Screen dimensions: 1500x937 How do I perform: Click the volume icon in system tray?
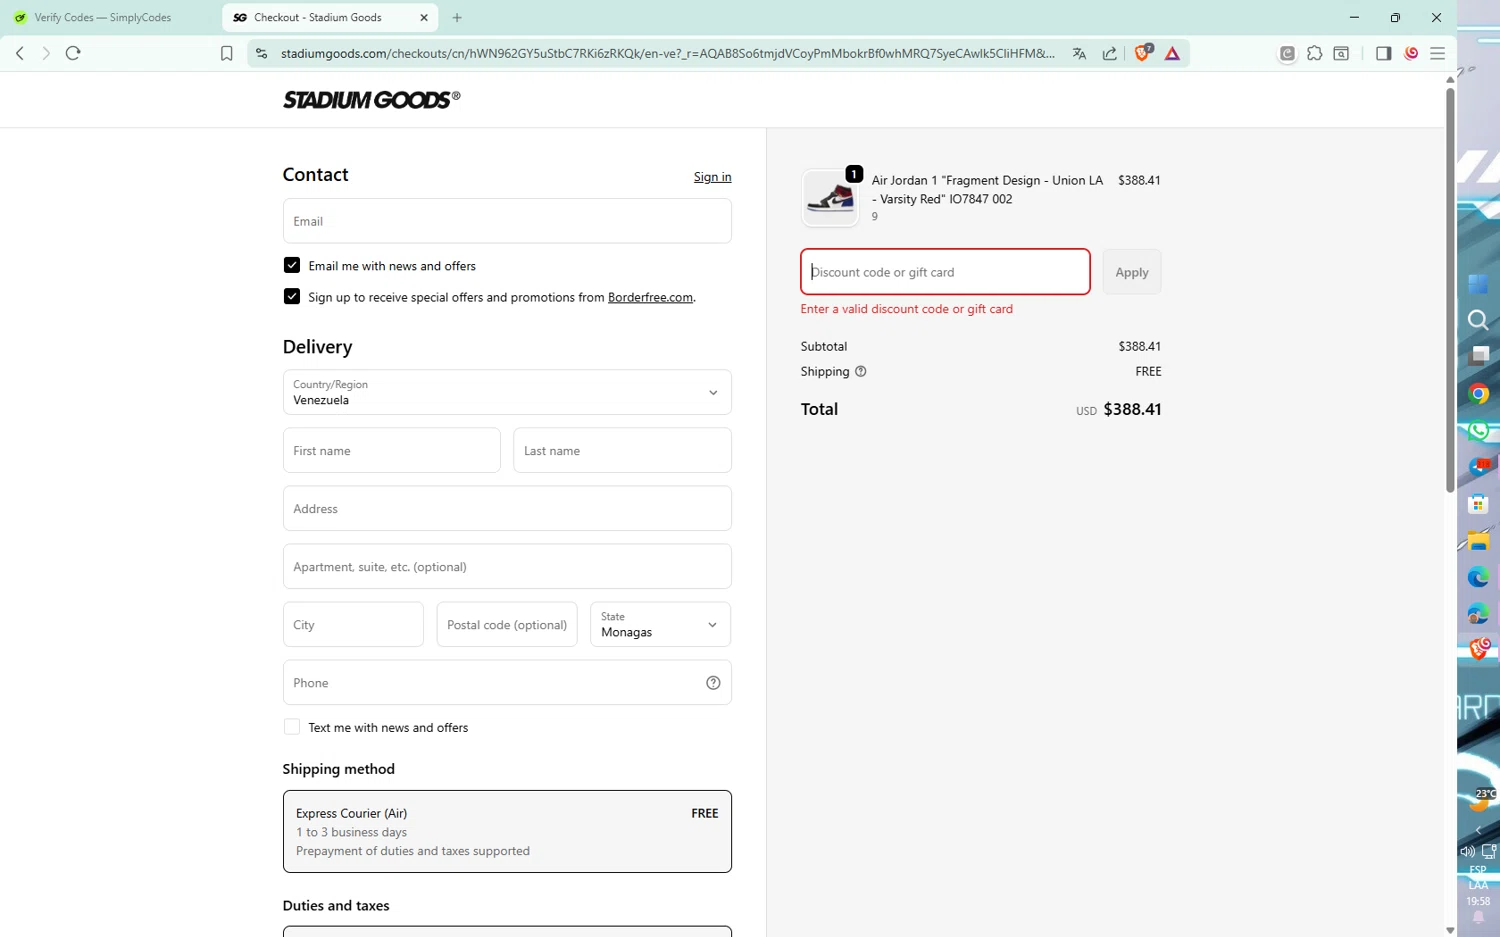tap(1467, 852)
